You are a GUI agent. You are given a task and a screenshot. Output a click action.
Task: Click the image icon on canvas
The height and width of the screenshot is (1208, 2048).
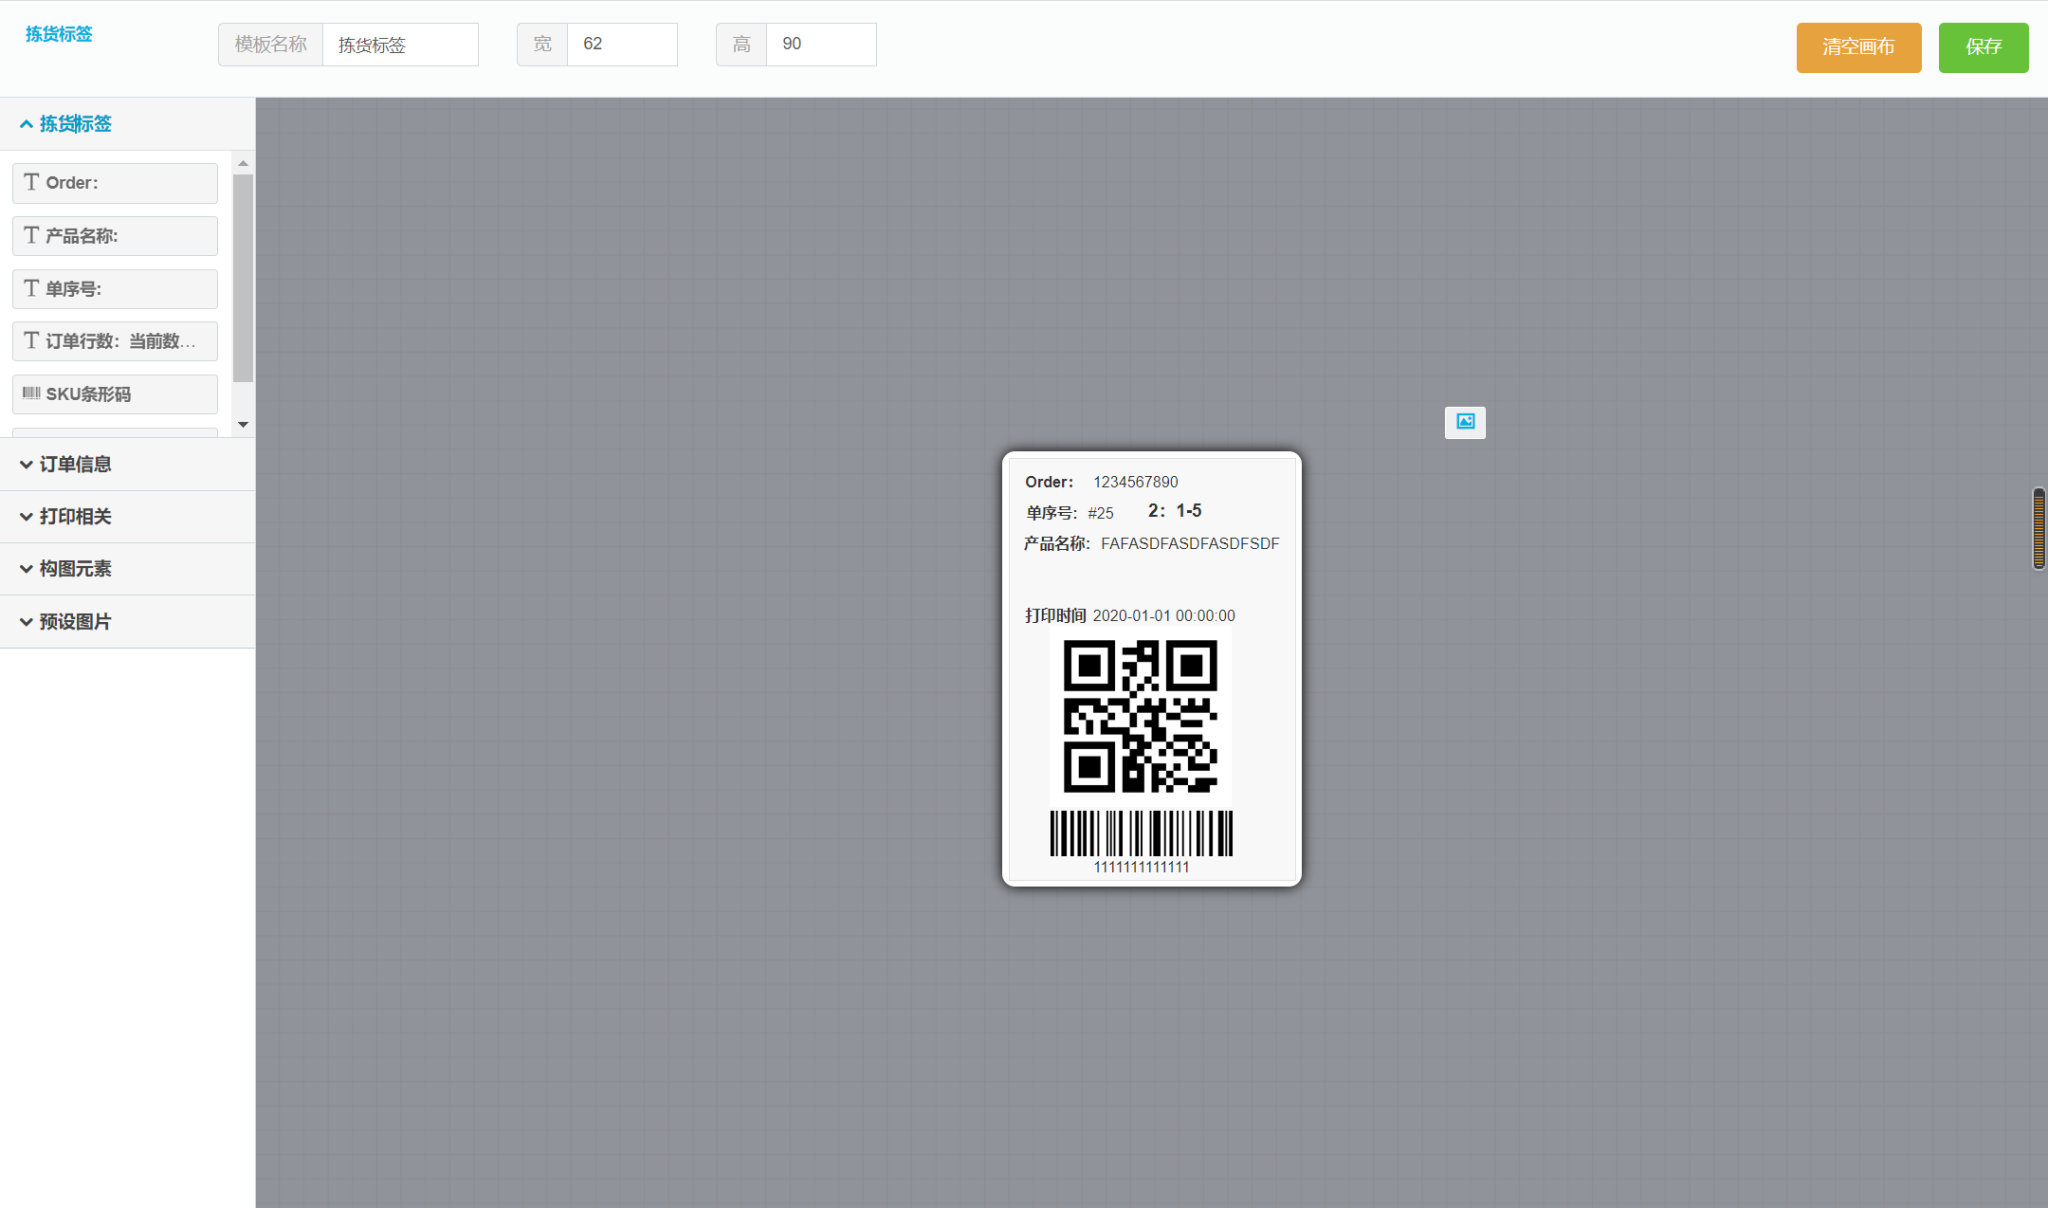1465,422
